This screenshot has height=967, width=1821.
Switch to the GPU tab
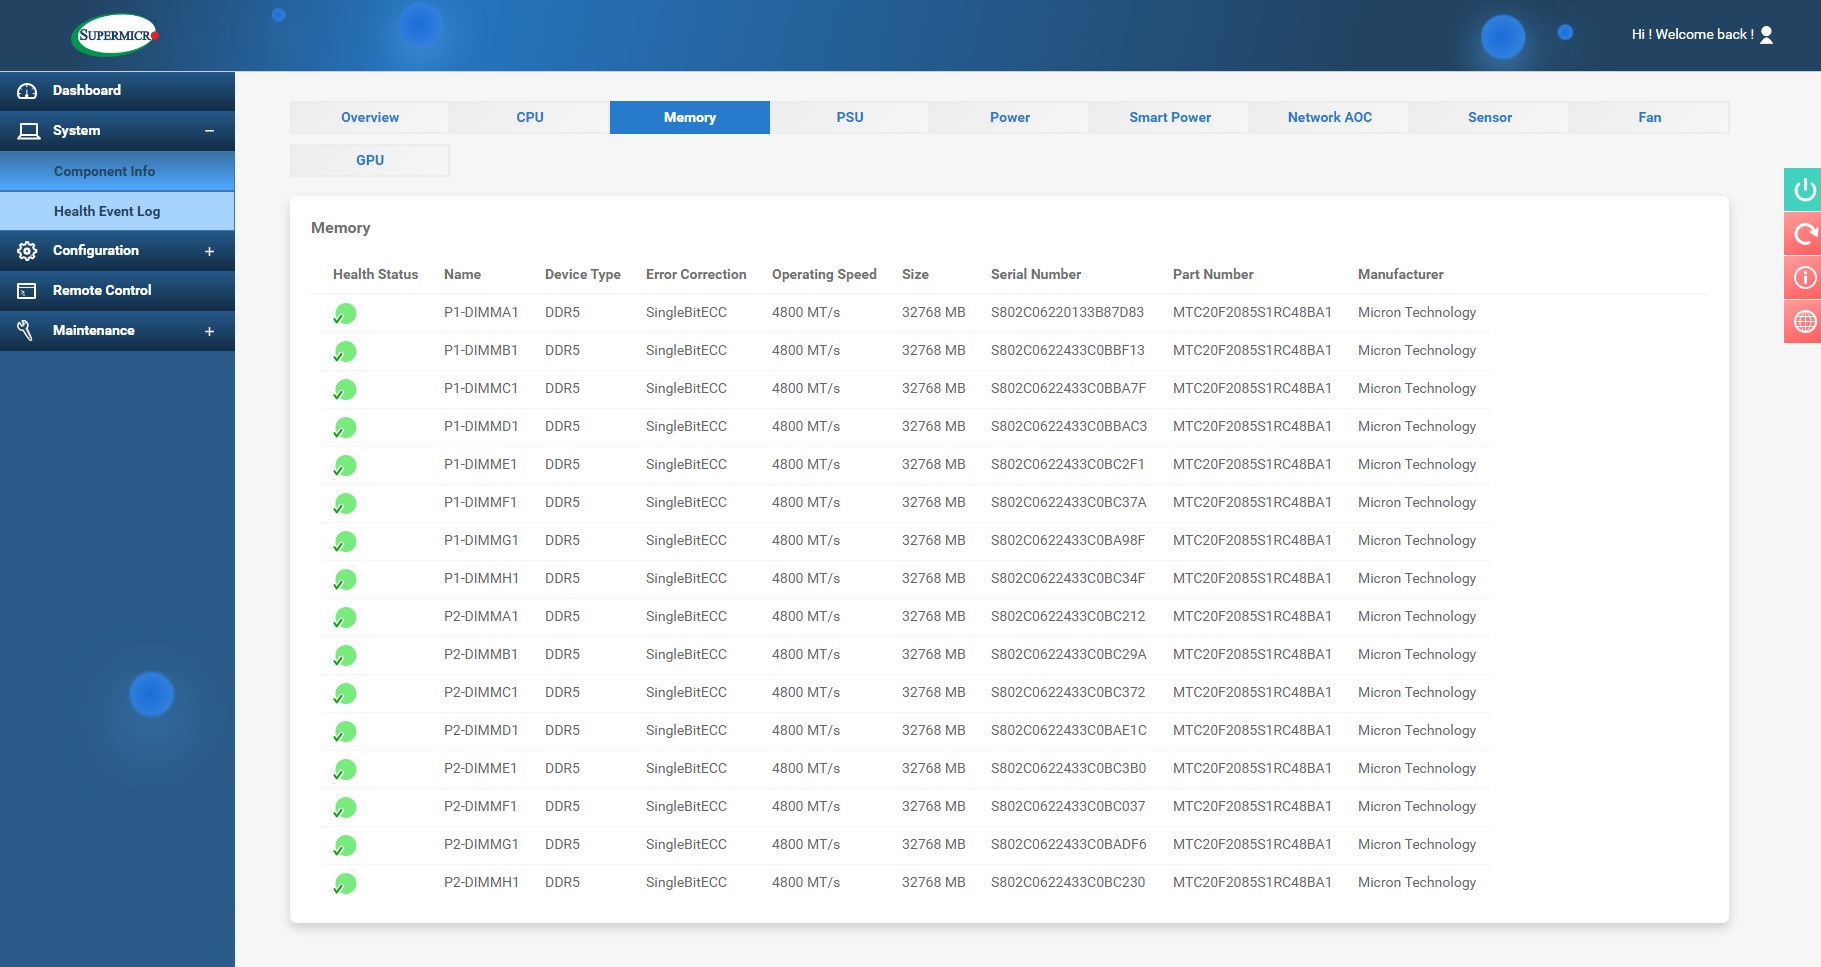coord(370,160)
